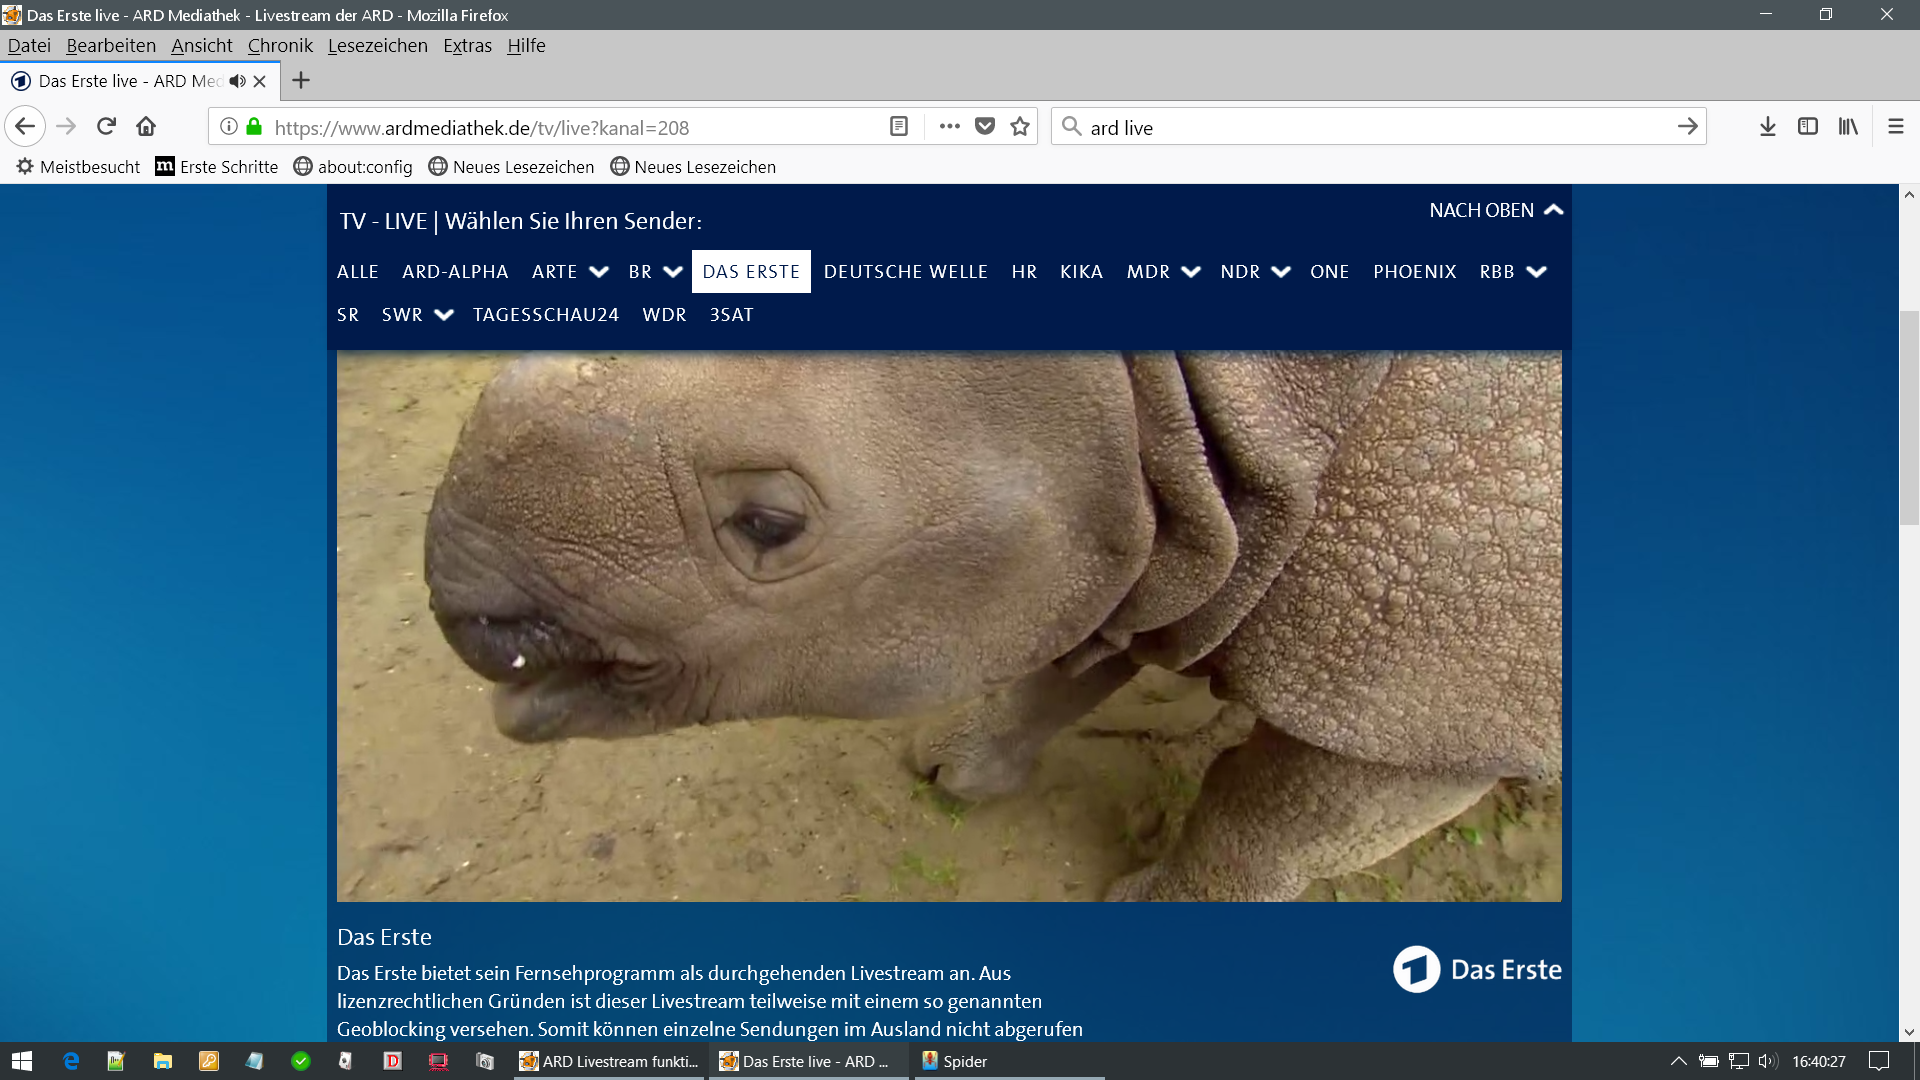Show sidebars icon in toolbar
The image size is (1920, 1080).
click(x=1807, y=126)
